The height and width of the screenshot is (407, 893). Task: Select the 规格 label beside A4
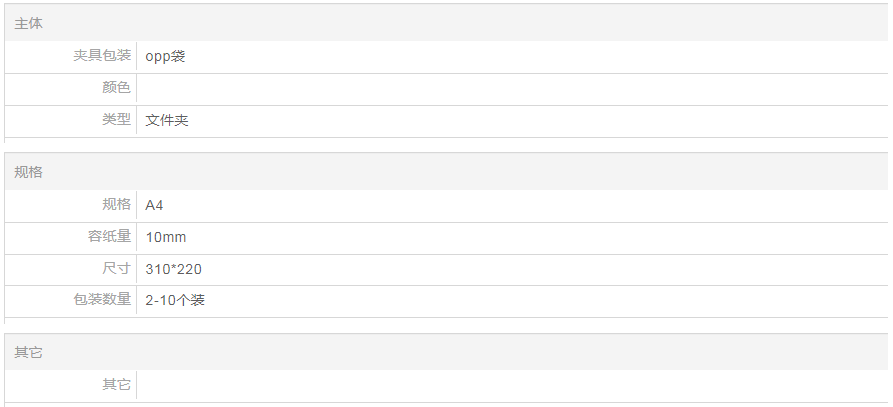pyautogui.click(x=117, y=205)
